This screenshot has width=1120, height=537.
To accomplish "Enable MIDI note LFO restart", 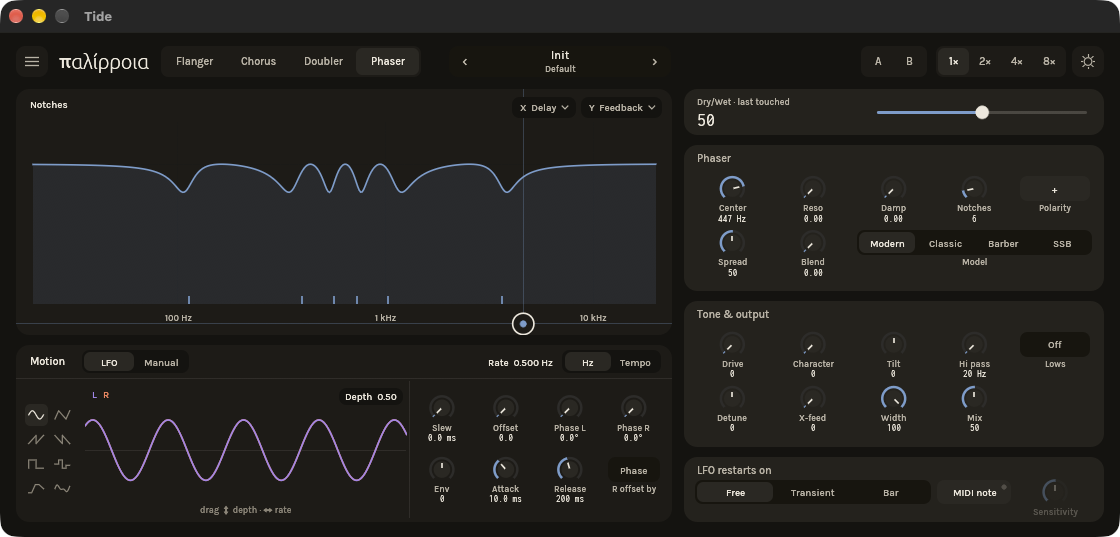I will (x=973, y=493).
